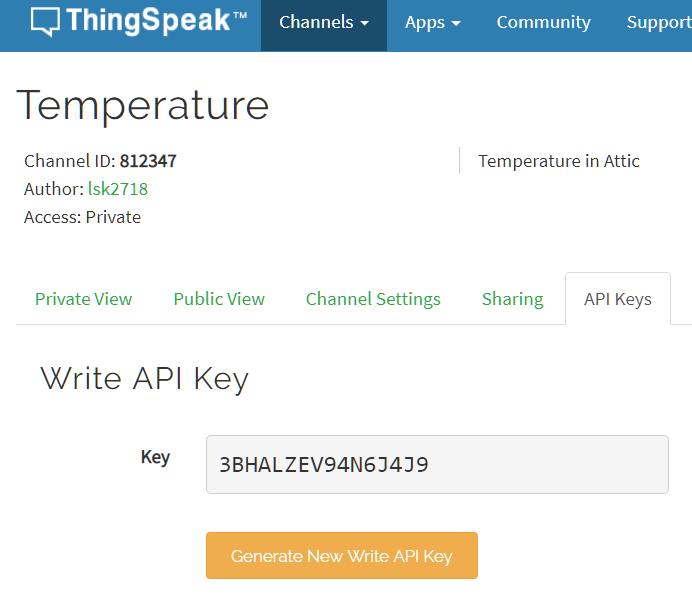
Task: Generate a new Write API Key
Action: 342,555
